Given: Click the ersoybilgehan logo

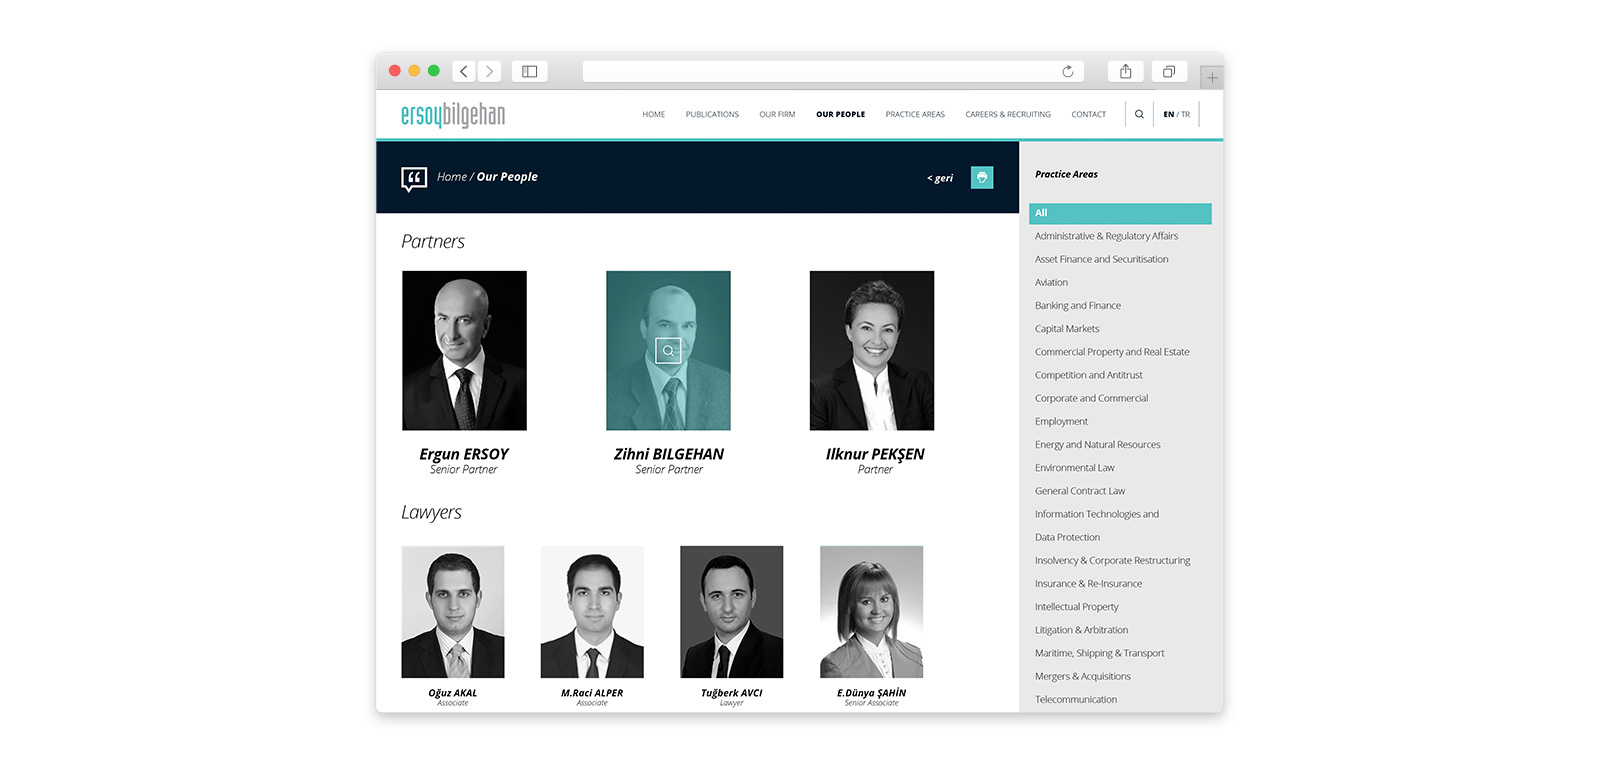Looking at the screenshot, I should point(453,115).
